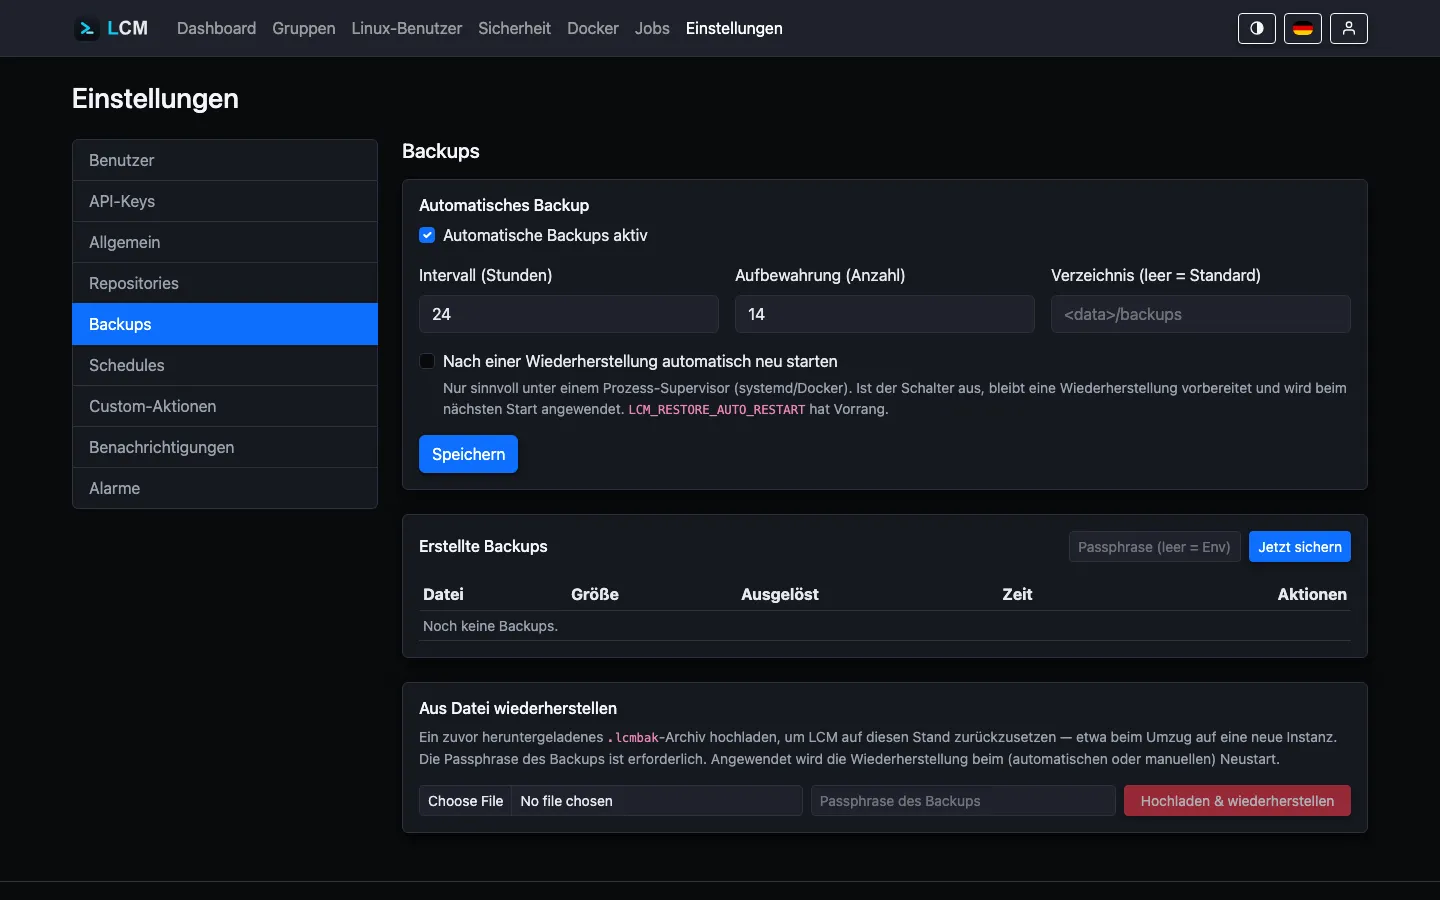Select Repositories in the sidebar
Viewport: 1440px width, 900px height.
coord(225,283)
